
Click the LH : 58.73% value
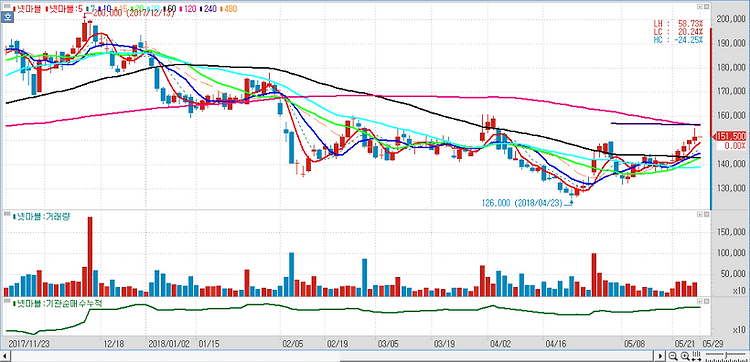click(x=679, y=23)
